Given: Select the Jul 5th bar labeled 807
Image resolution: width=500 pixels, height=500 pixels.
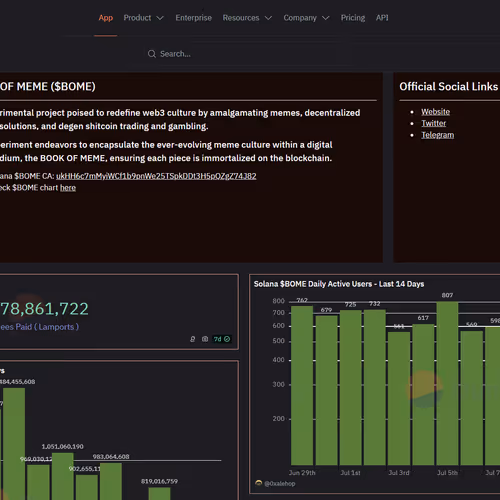Looking at the screenshot, I should tap(447, 383).
